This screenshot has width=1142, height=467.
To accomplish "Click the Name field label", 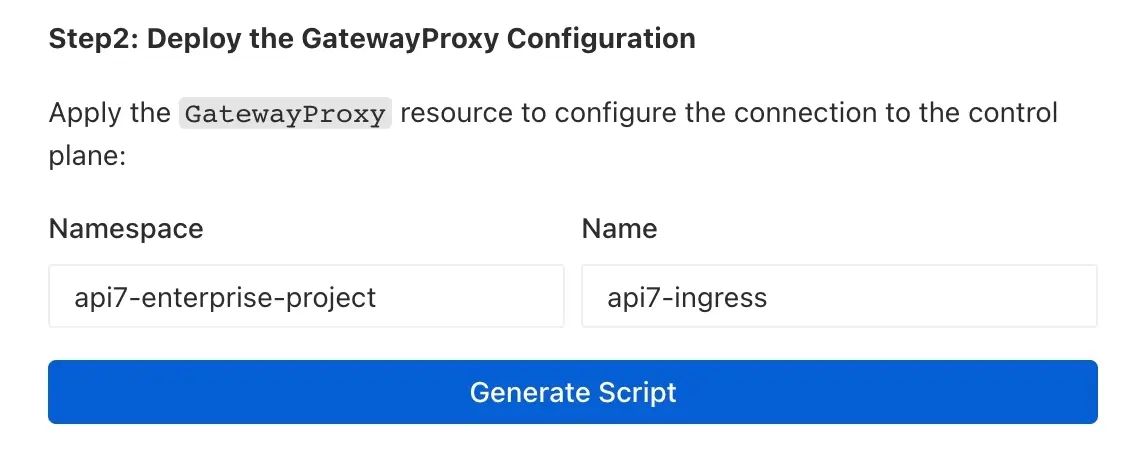I will point(619,229).
